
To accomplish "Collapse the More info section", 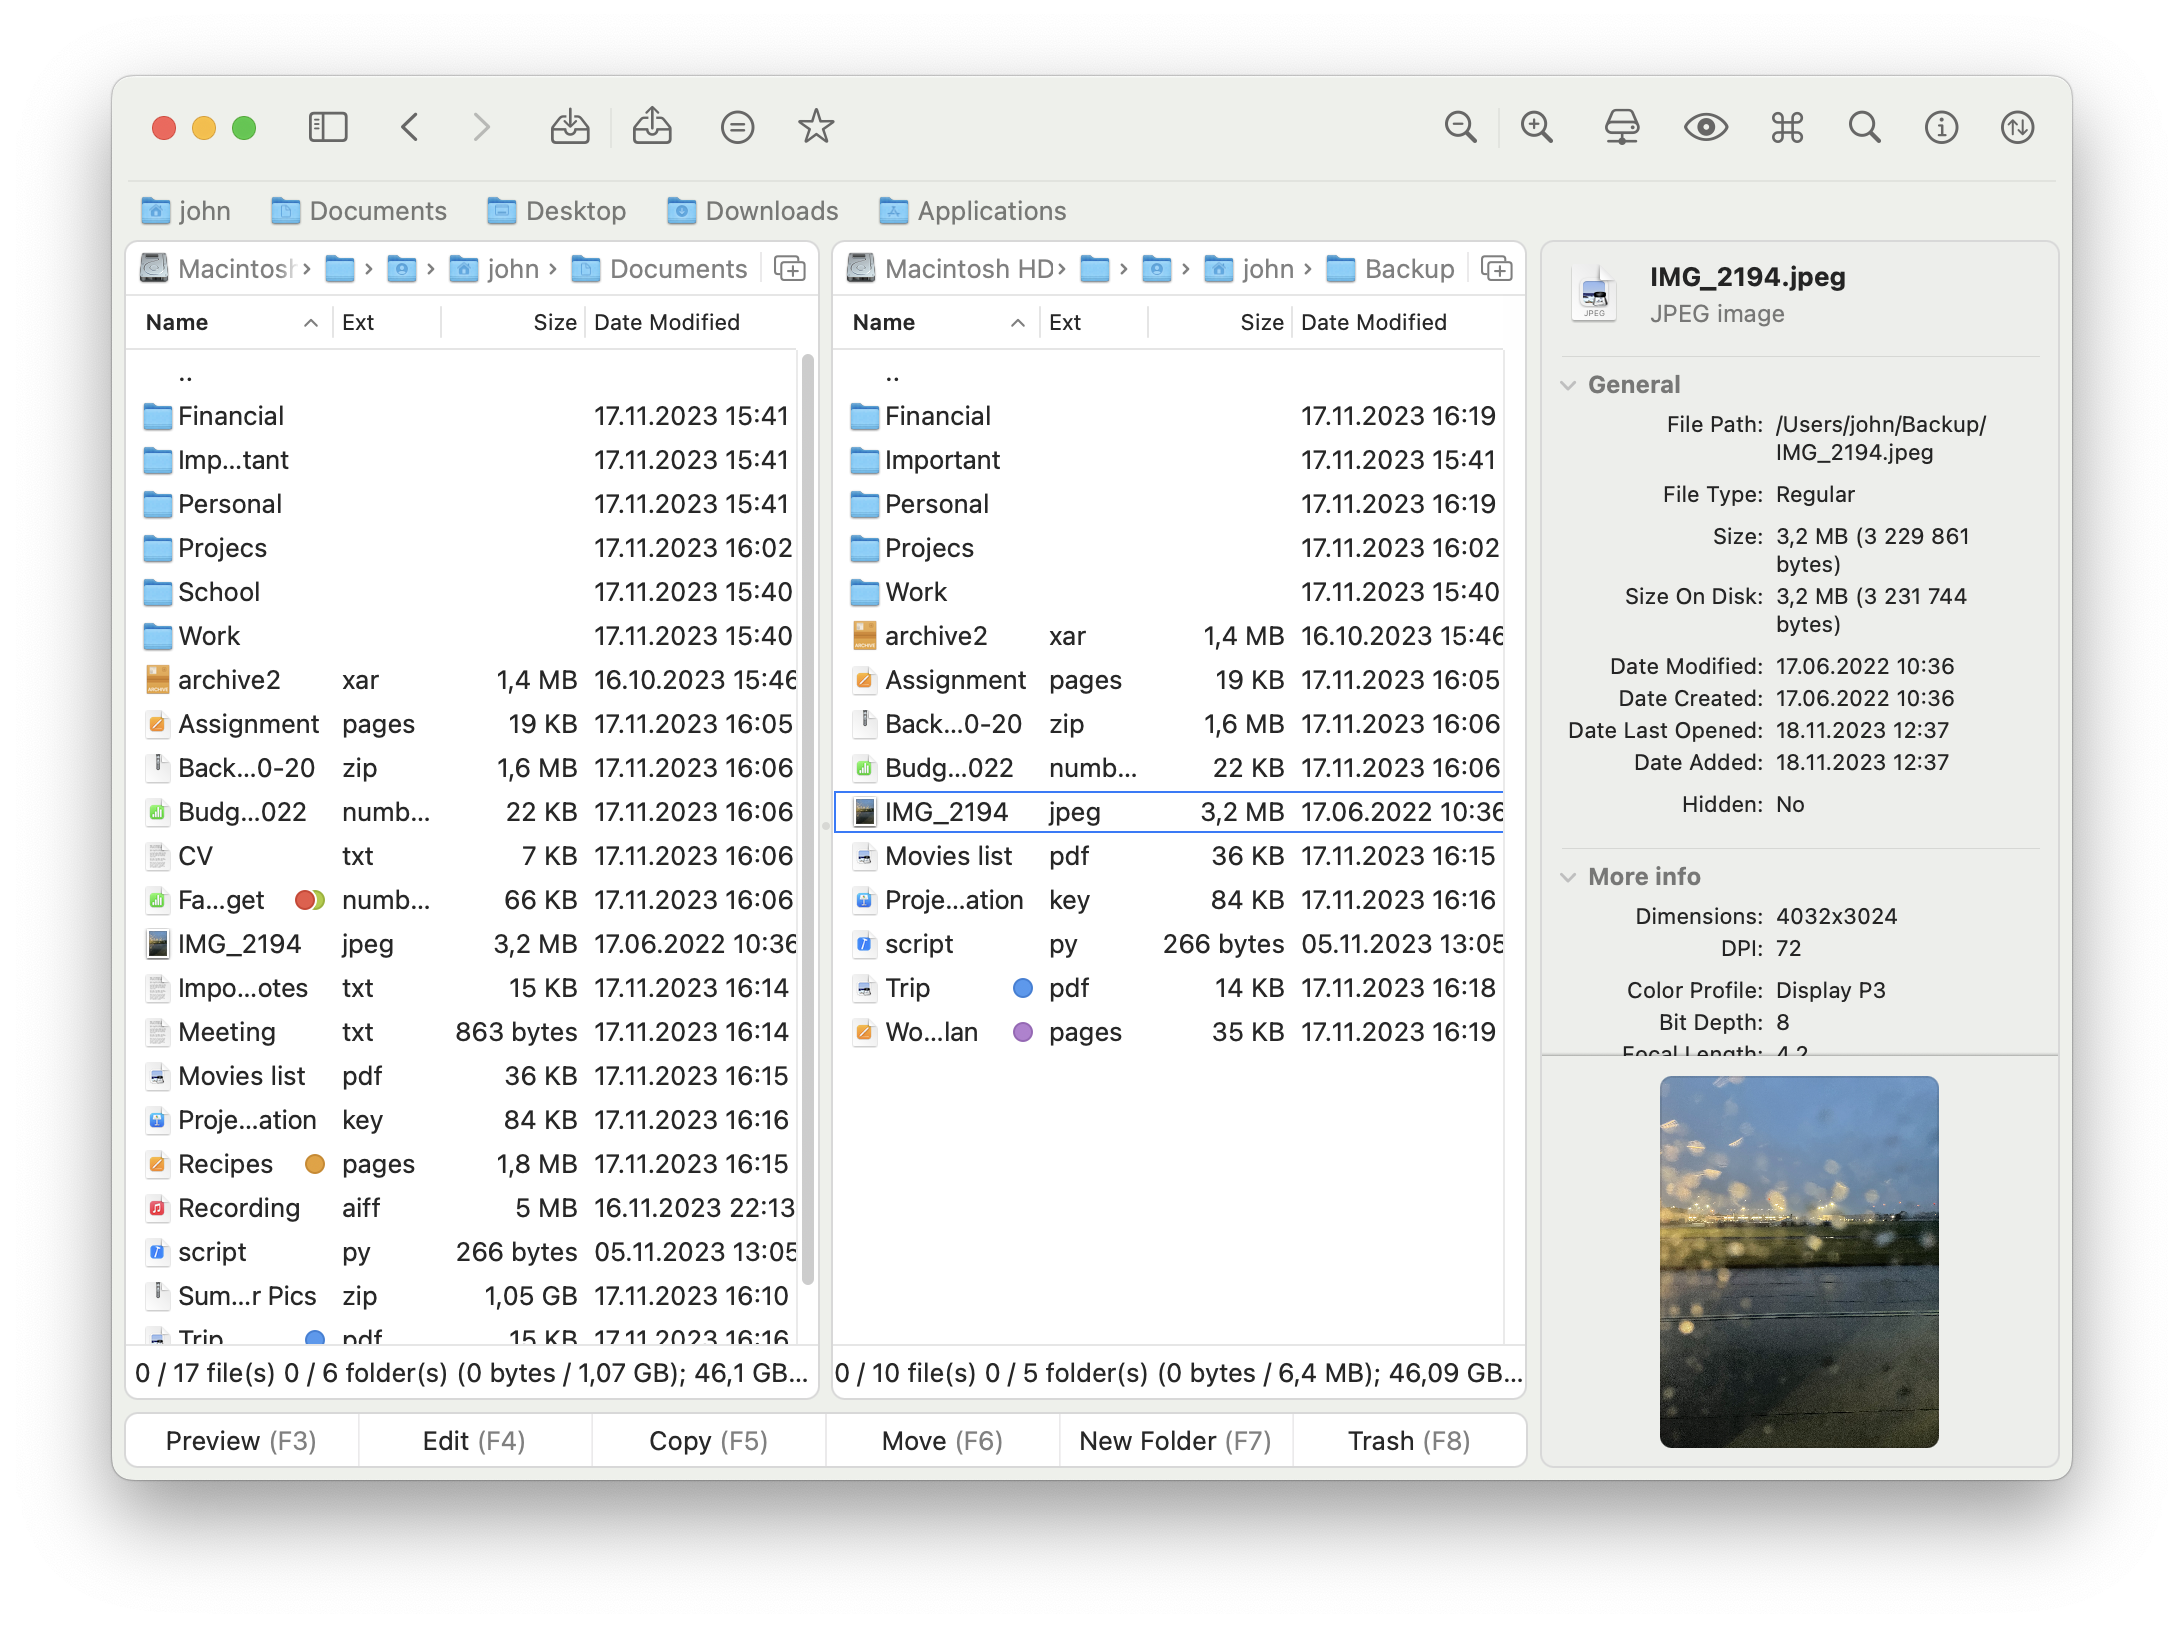I will (1568, 877).
